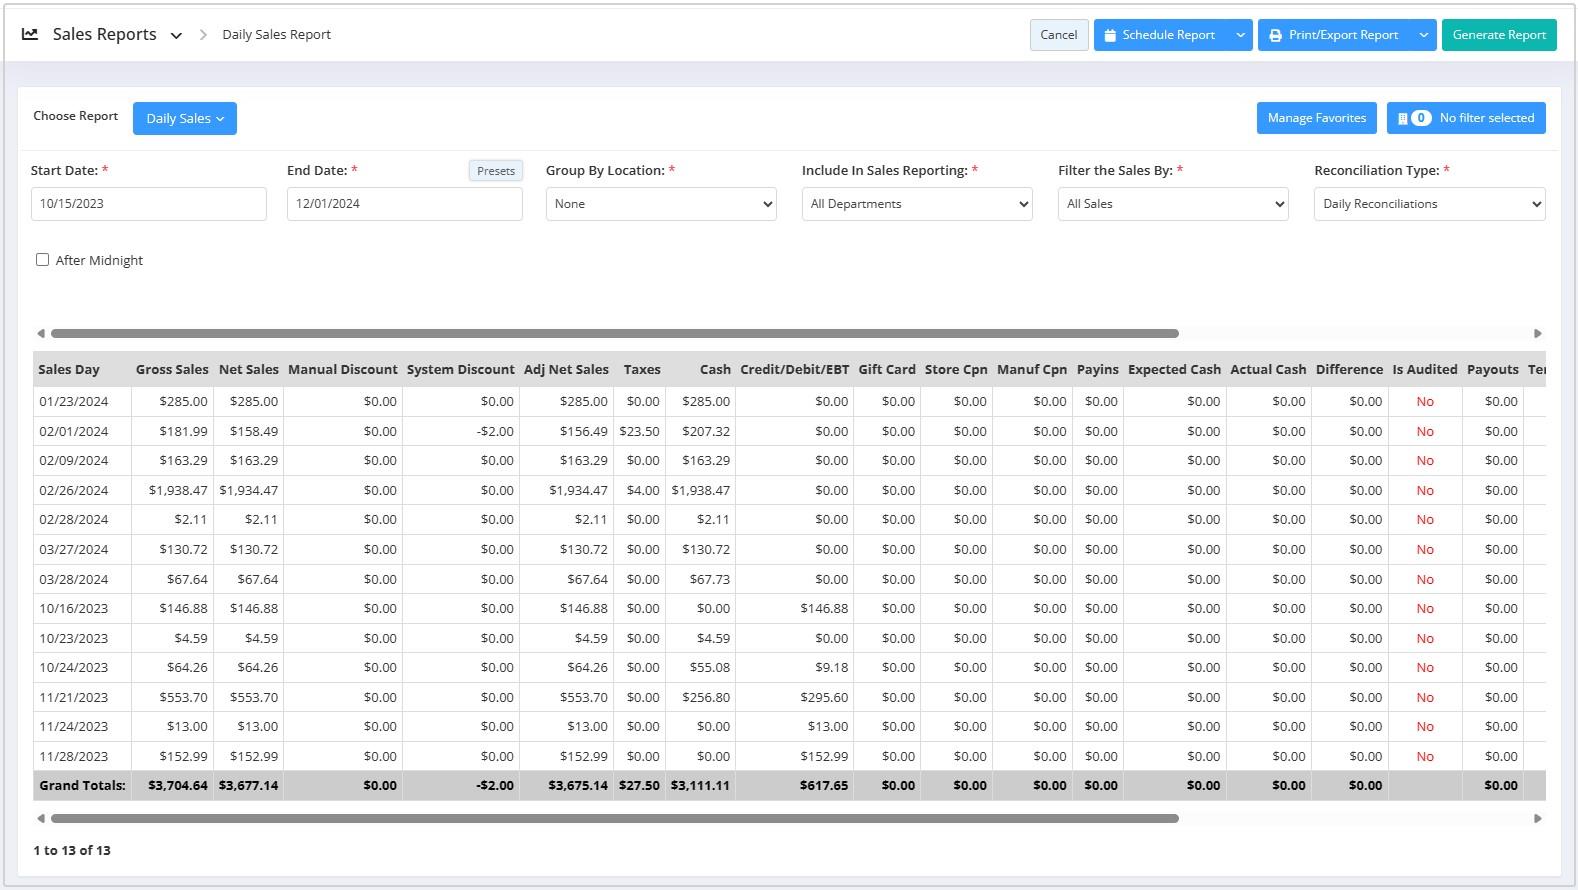Click the Manuf Cpn column header
Screen dimensions: 1578x890
[x=1032, y=369]
